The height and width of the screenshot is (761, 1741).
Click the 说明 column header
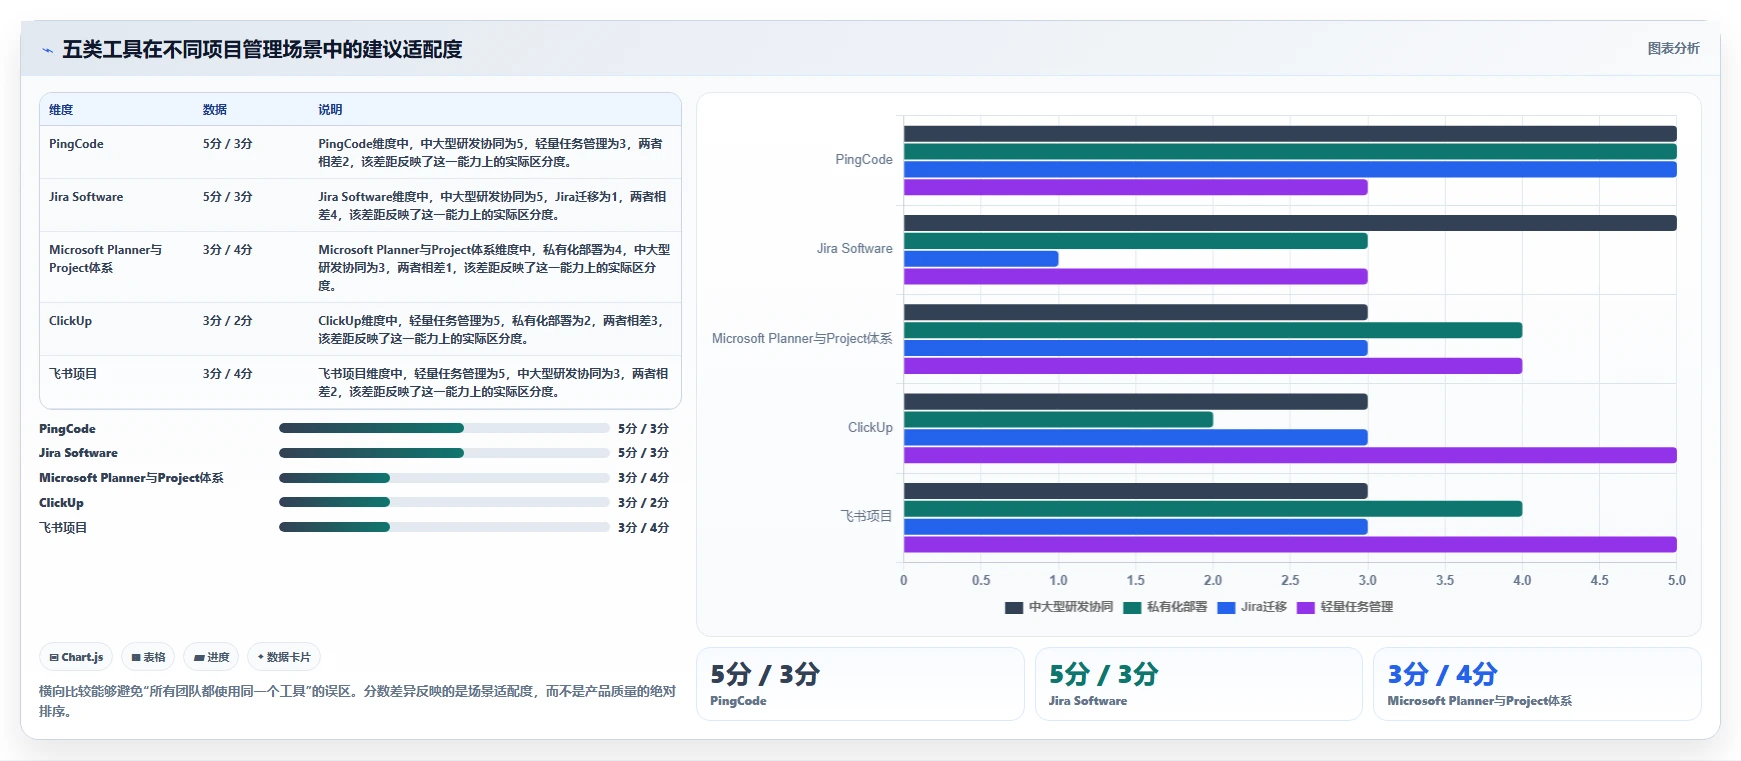coord(330,110)
